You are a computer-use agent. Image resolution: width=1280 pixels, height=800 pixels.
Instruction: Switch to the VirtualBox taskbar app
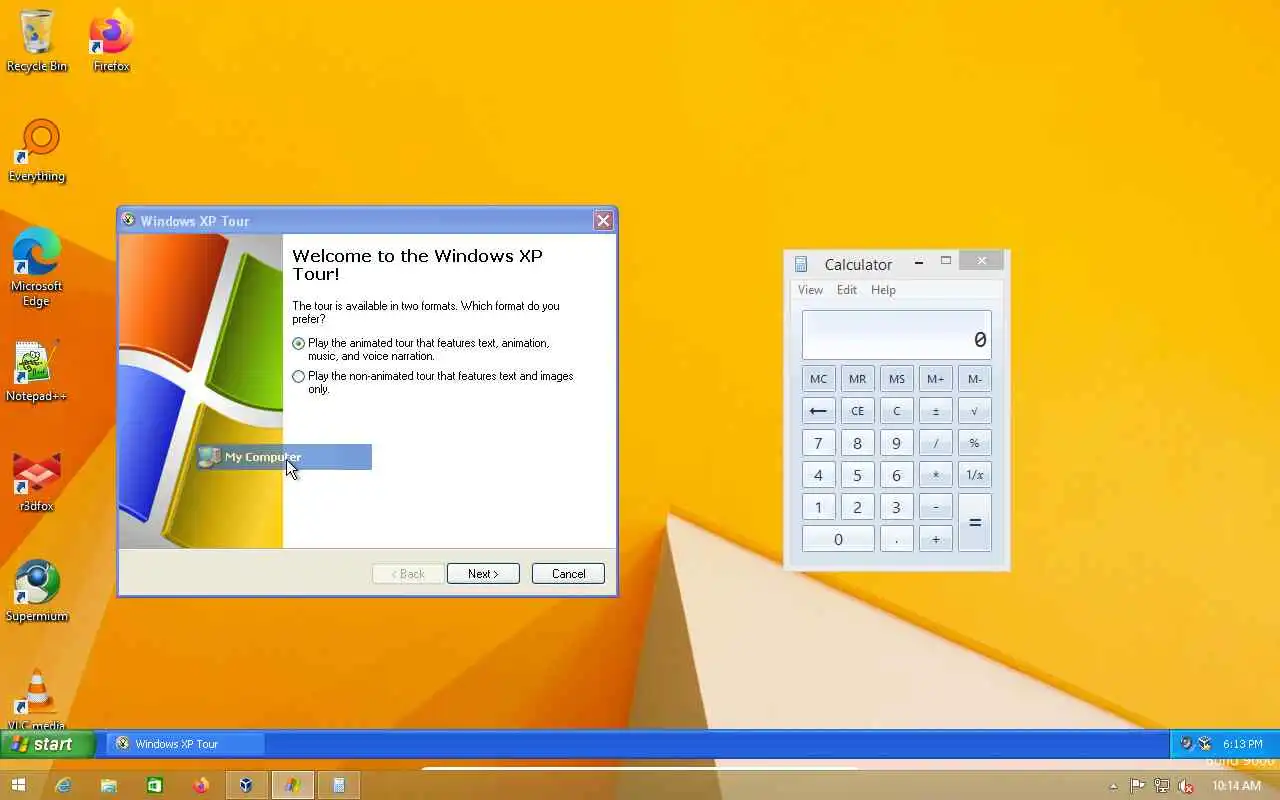coord(246,785)
